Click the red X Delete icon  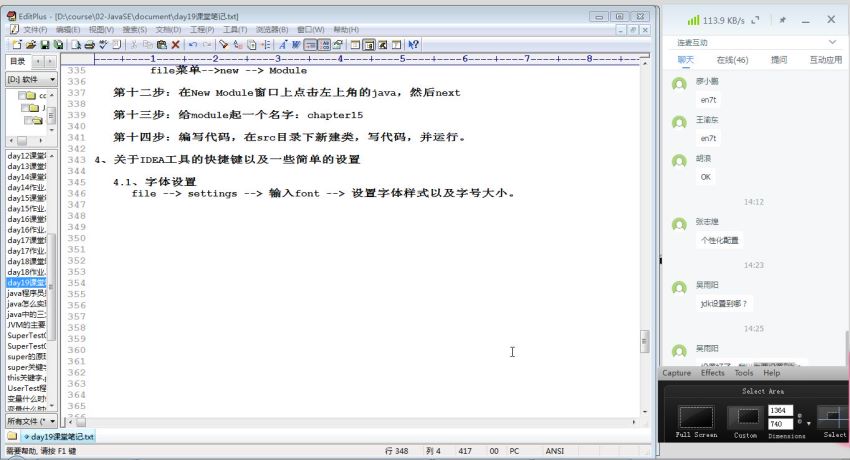(x=176, y=45)
